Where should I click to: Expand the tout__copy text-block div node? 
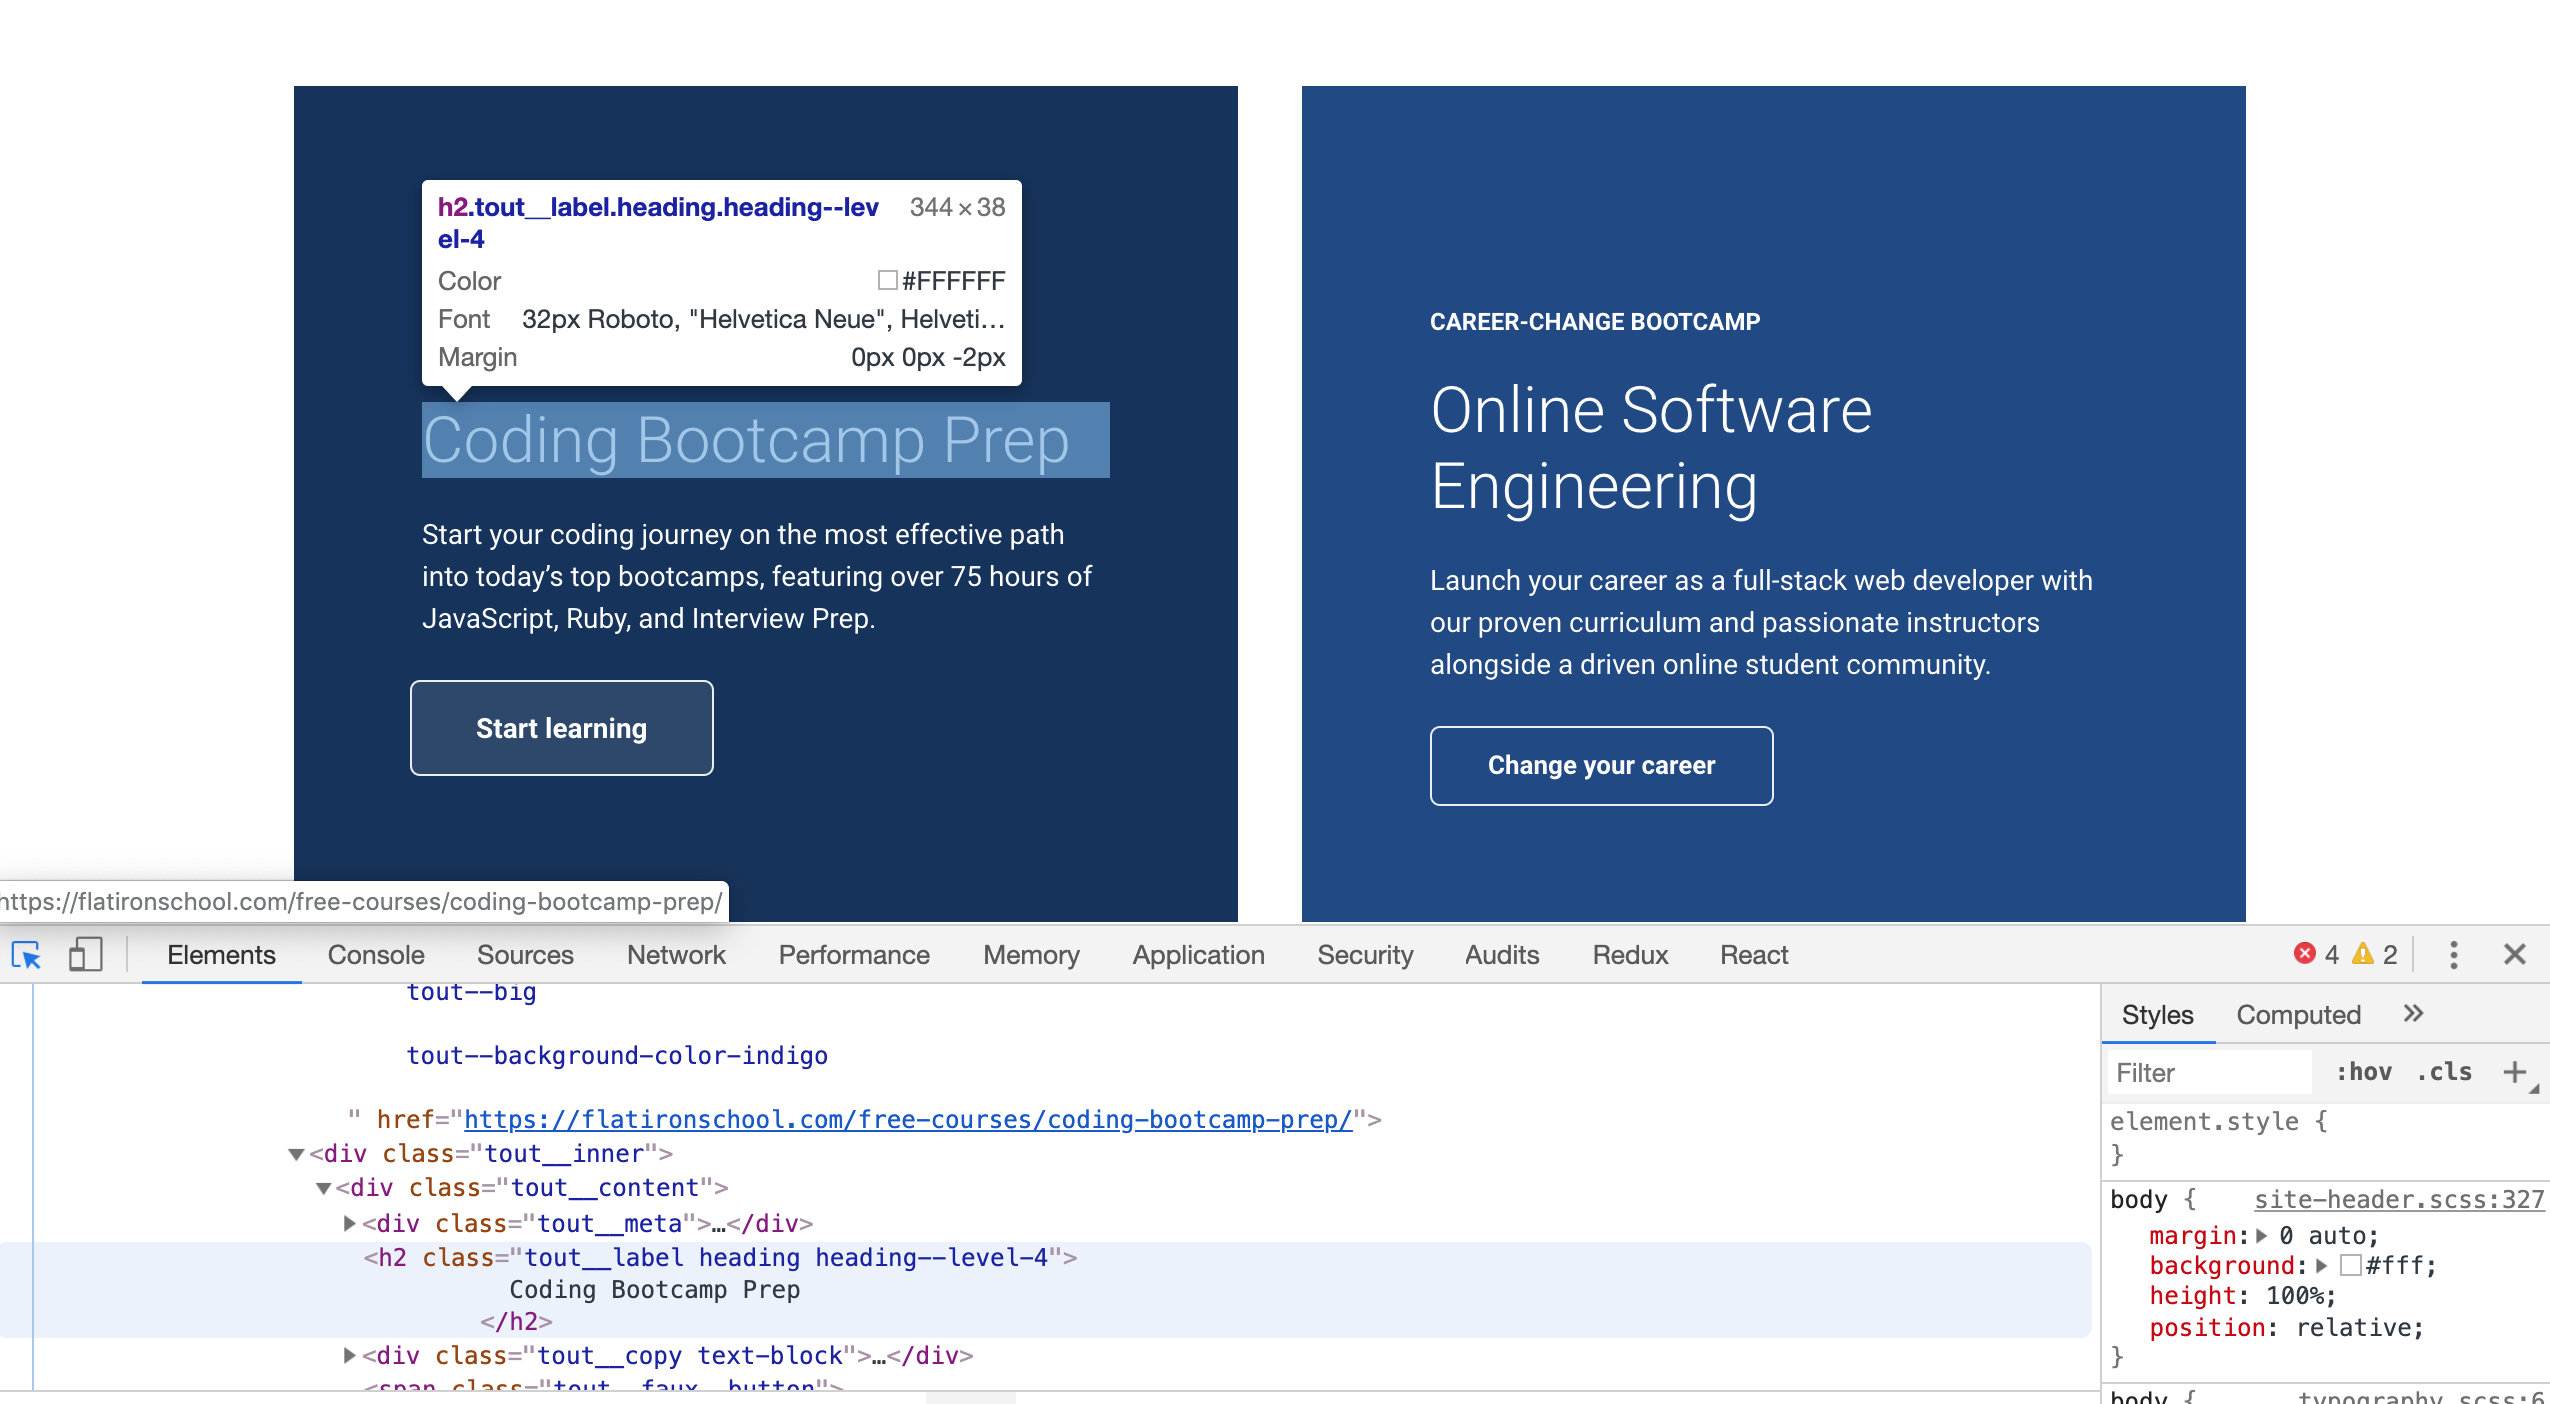(349, 1355)
